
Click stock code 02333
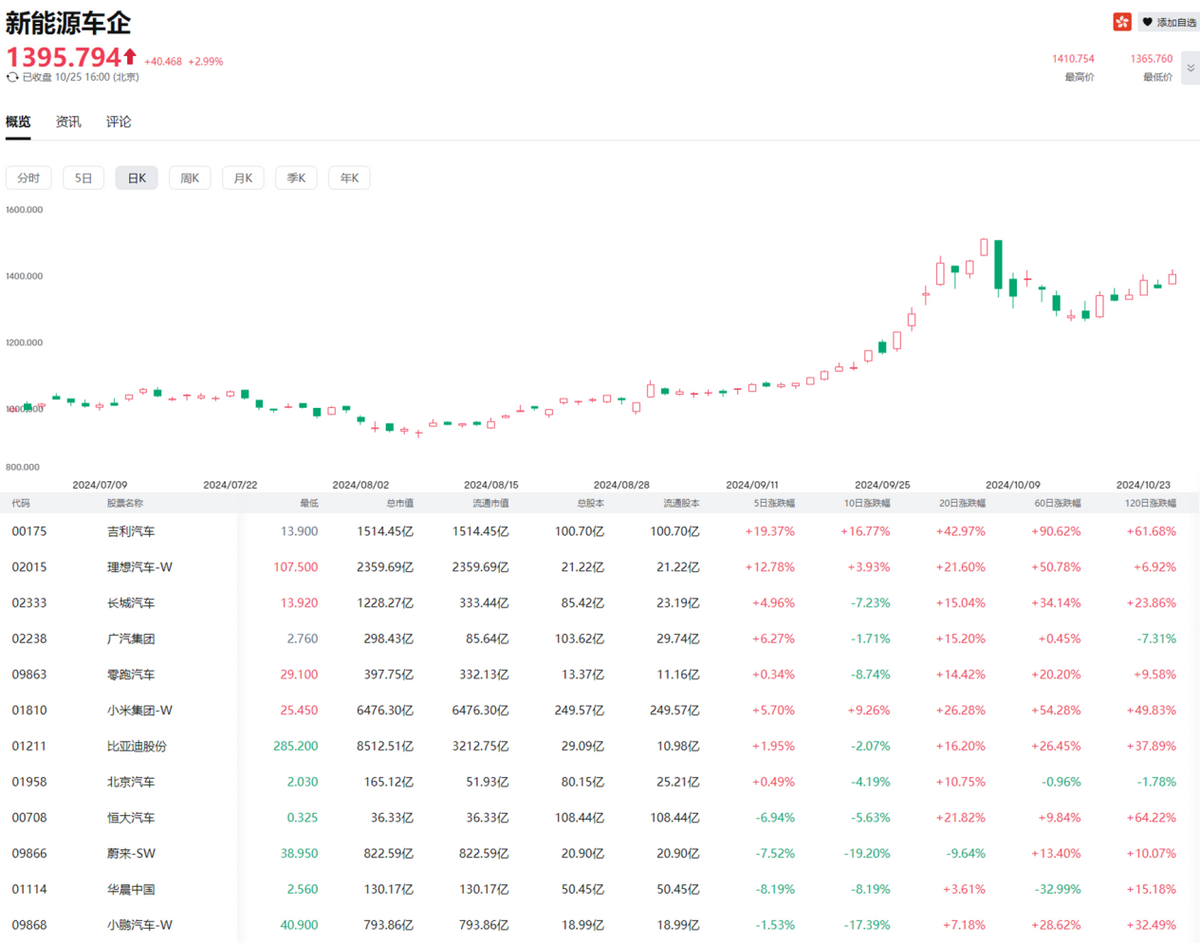[x=29, y=603]
